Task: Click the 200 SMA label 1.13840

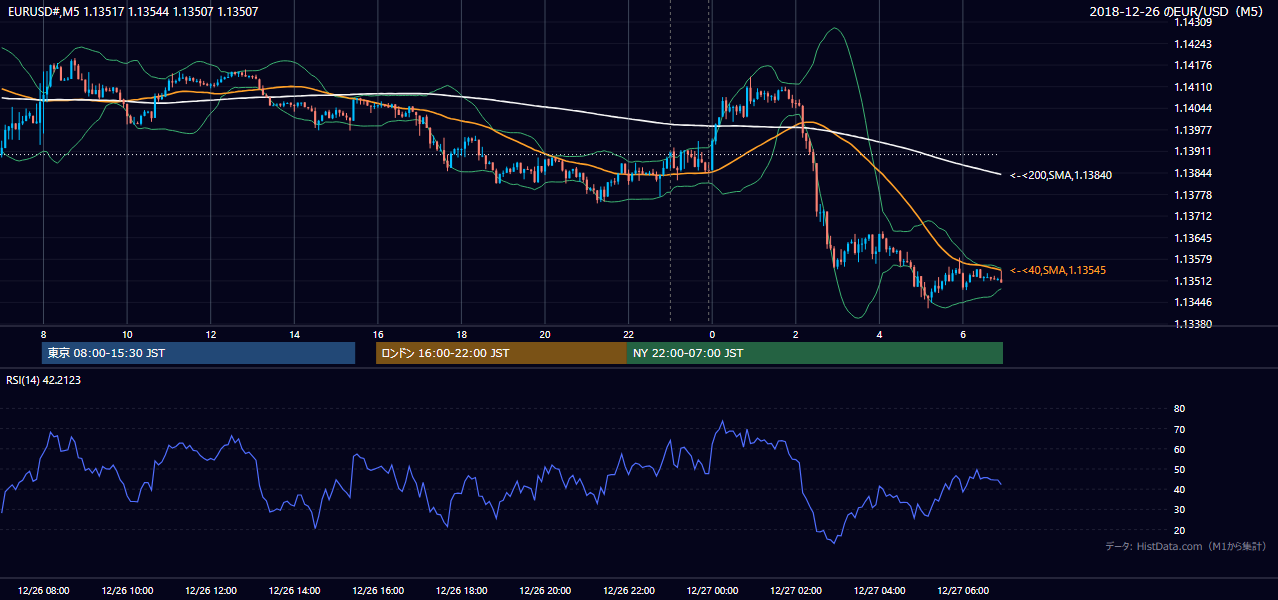Action: click(1061, 175)
